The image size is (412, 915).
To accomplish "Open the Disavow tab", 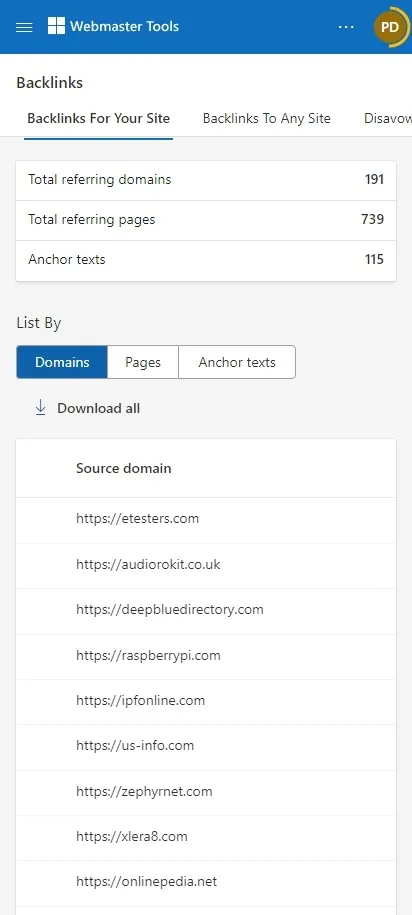I will tap(387, 118).
